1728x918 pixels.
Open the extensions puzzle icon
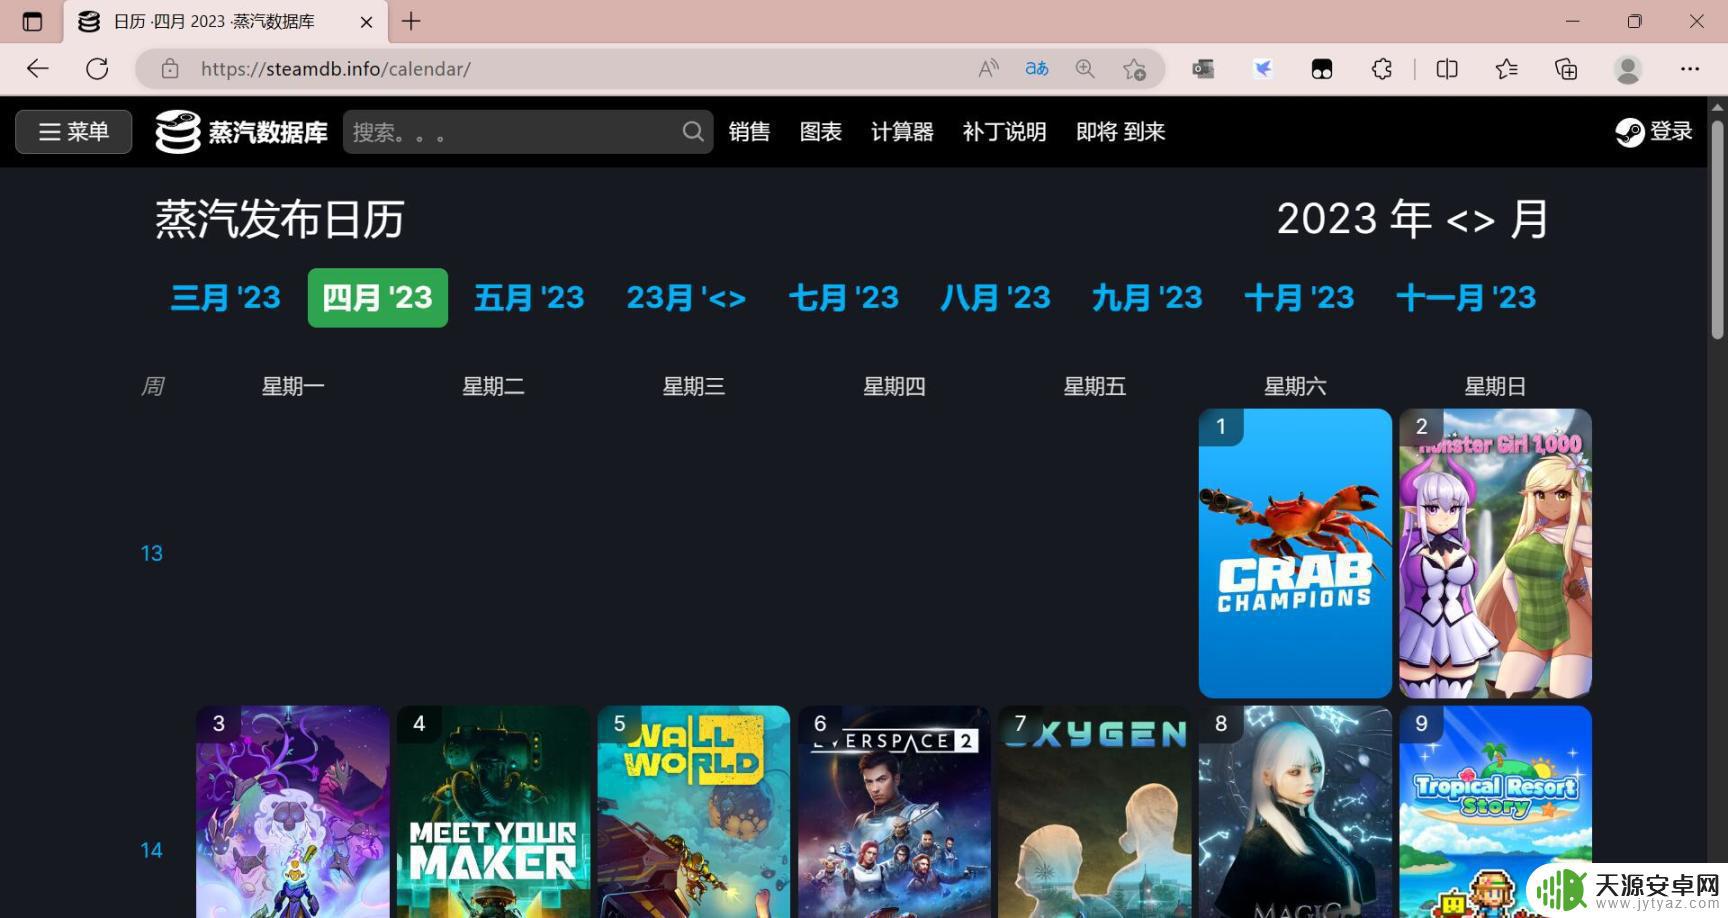coord(1382,69)
